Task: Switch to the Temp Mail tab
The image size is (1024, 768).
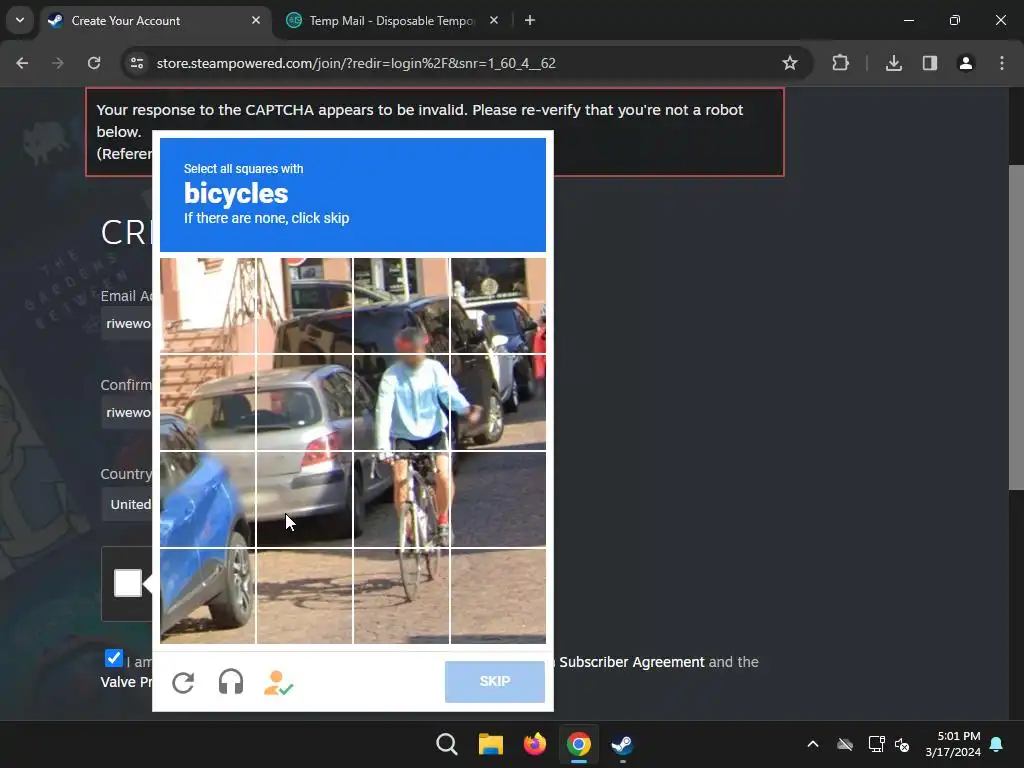Action: (392, 21)
